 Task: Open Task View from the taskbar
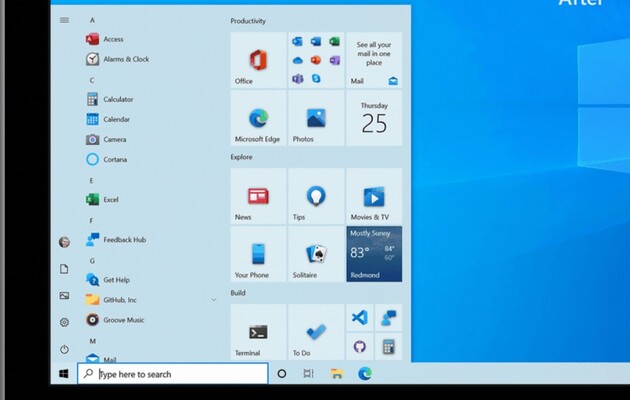tap(308, 374)
